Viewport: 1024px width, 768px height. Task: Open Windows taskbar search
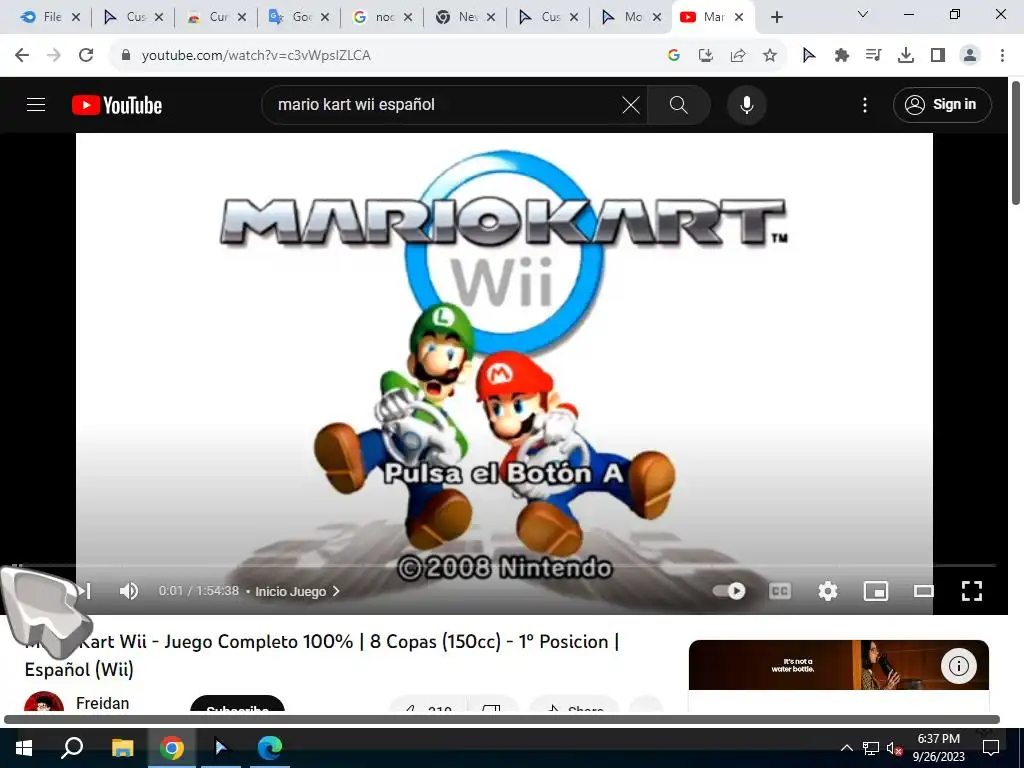click(x=72, y=748)
